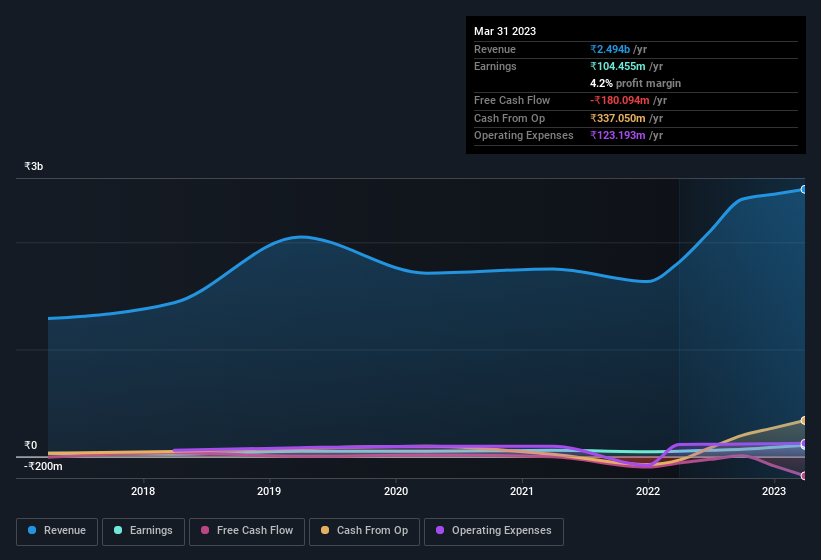
Task: Toggle the Operating Expenses legend button
Action: coord(494,532)
